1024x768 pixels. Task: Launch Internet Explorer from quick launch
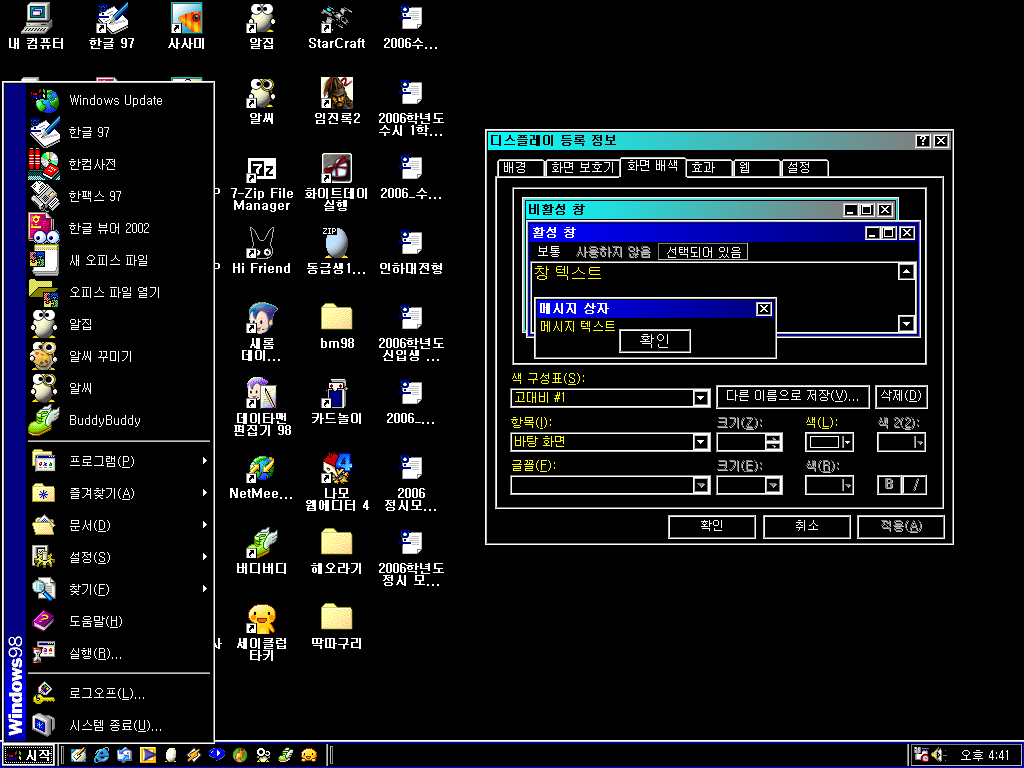click(101, 756)
